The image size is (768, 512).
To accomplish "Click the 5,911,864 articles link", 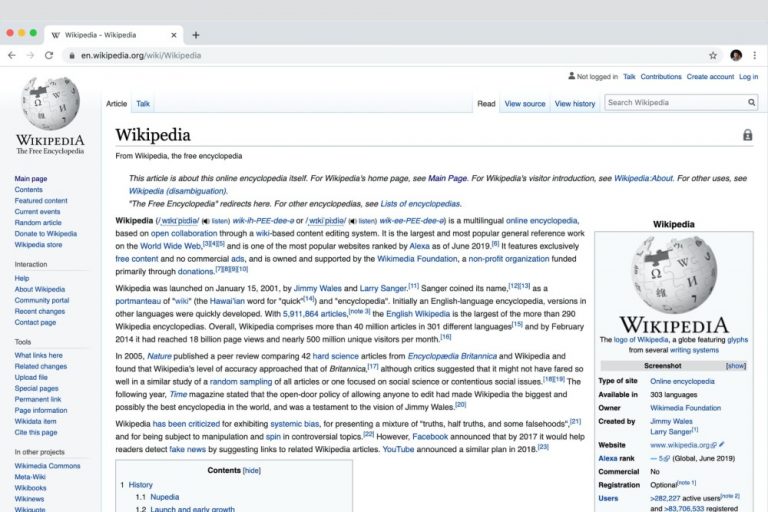I will click(x=314, y=314).
